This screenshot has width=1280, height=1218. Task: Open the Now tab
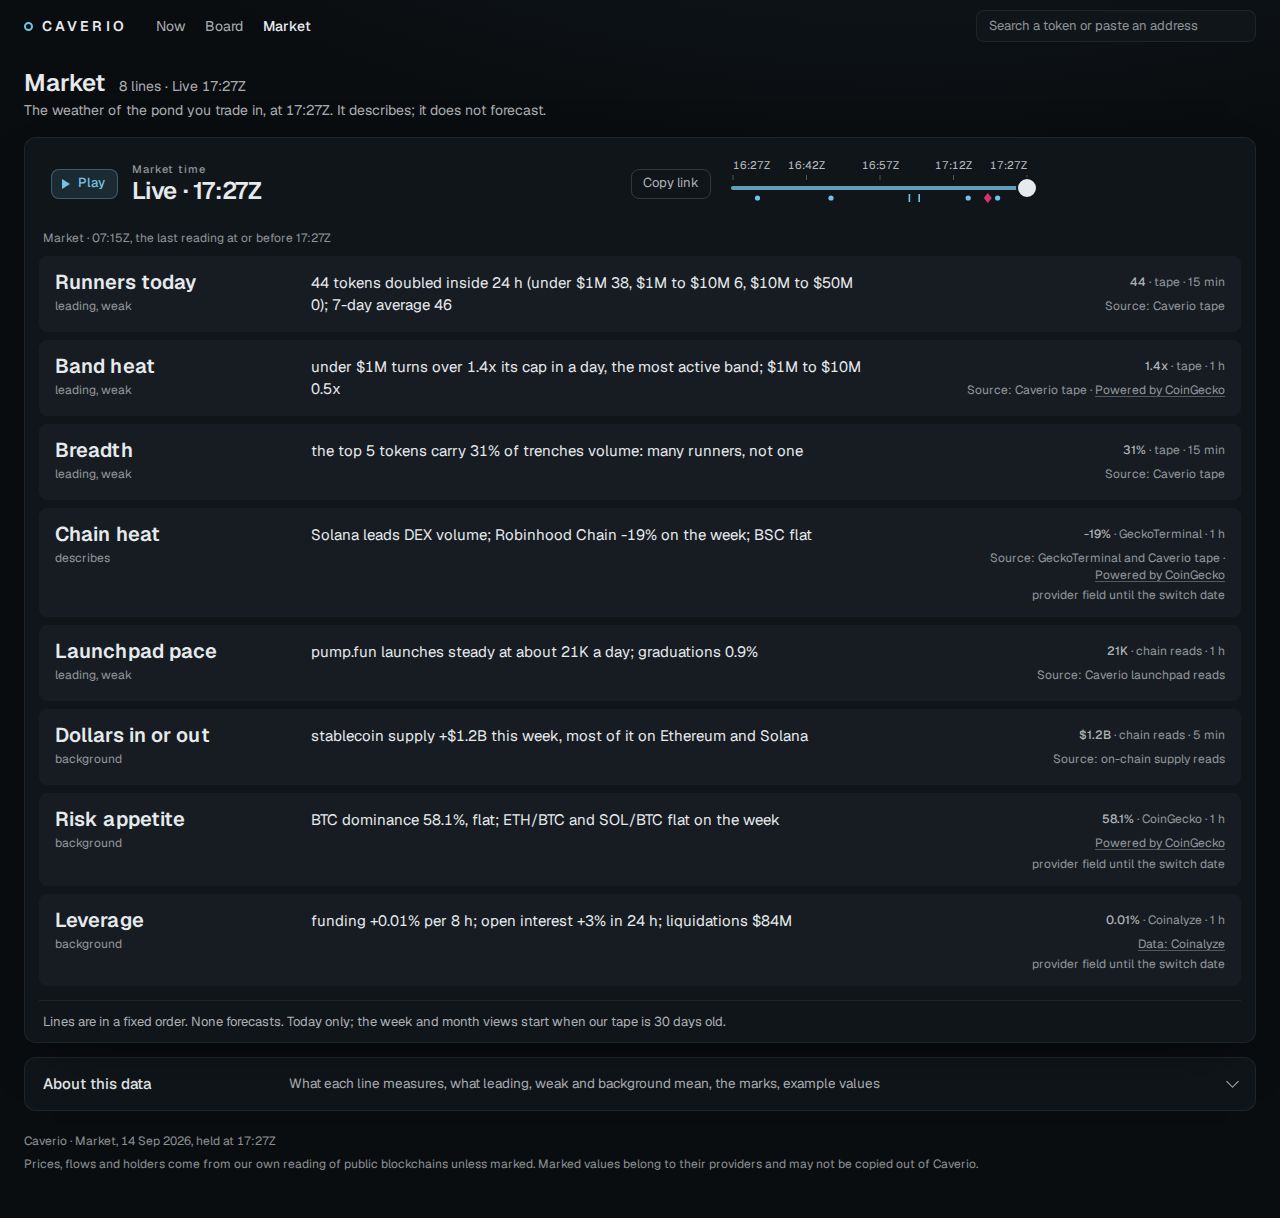tap(170, 26)
